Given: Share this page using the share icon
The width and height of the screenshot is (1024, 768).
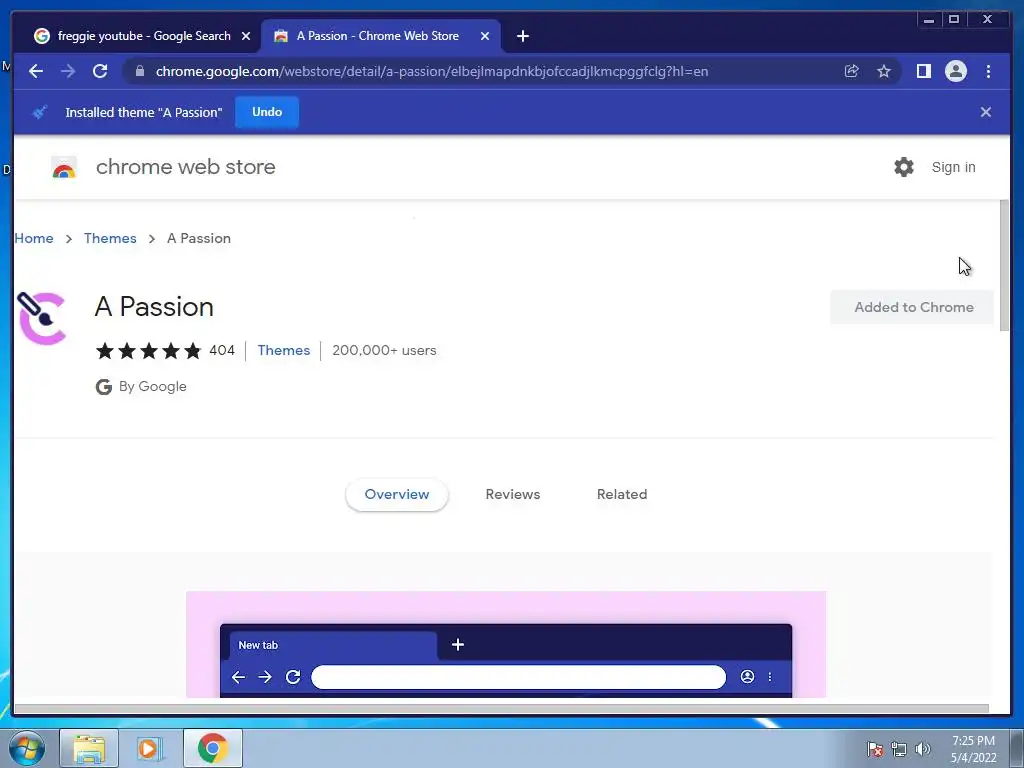Looking at the screenshot, I should tap(851, 71).
